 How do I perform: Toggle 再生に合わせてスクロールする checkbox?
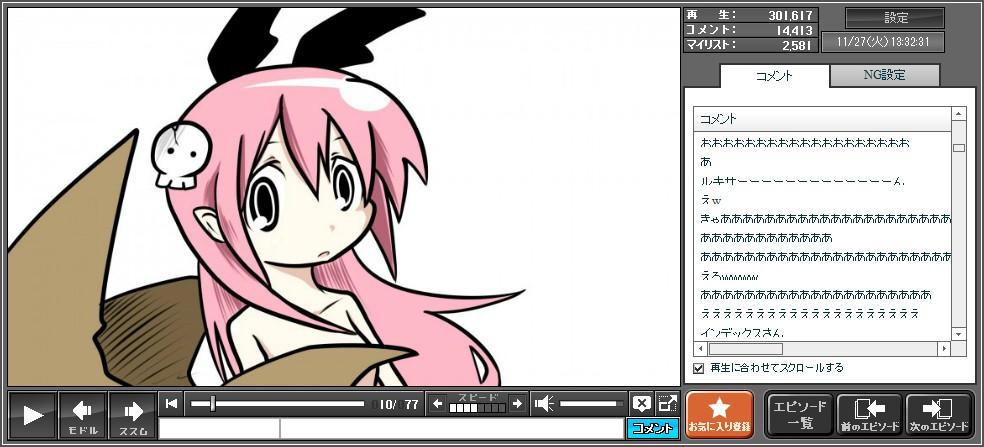pos(699,368)
